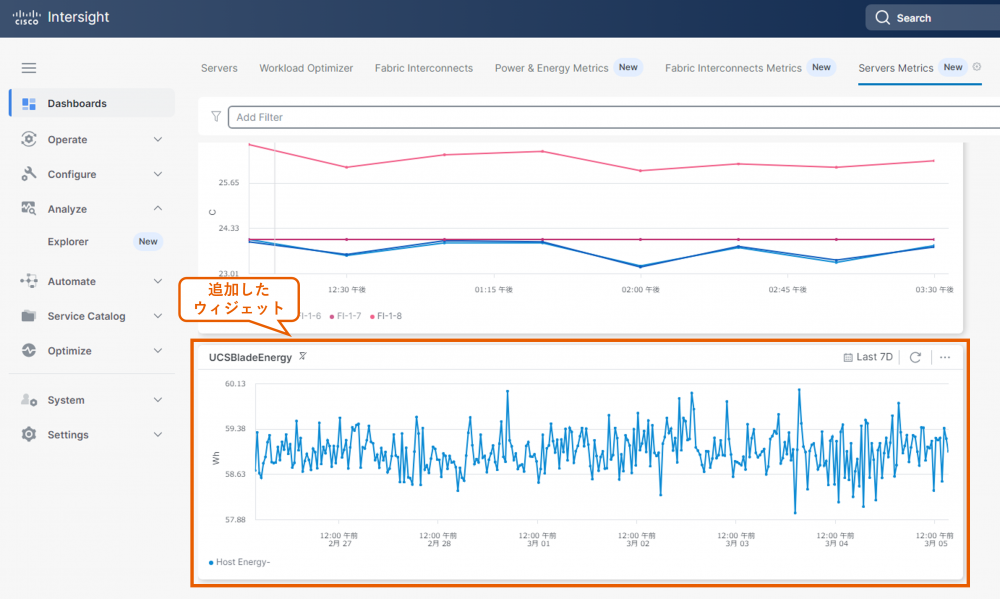Open Dashboards in the sidebar
This screenshot has height=599, width=1000.
92,103
